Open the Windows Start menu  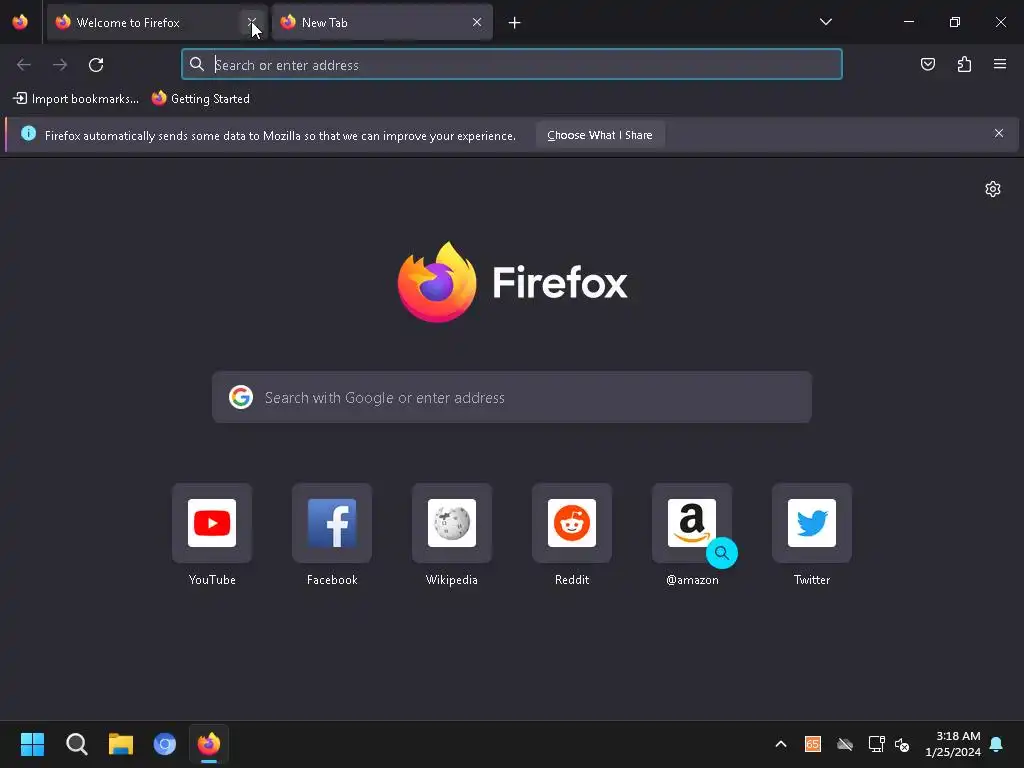pos(32,744)
